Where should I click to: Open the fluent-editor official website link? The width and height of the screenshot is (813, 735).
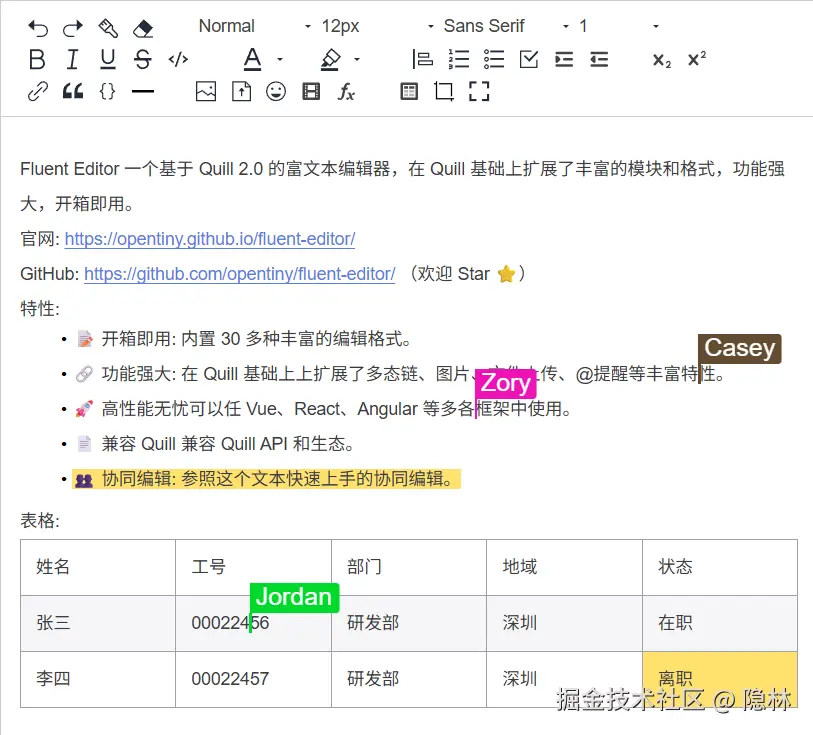[210, 239]
